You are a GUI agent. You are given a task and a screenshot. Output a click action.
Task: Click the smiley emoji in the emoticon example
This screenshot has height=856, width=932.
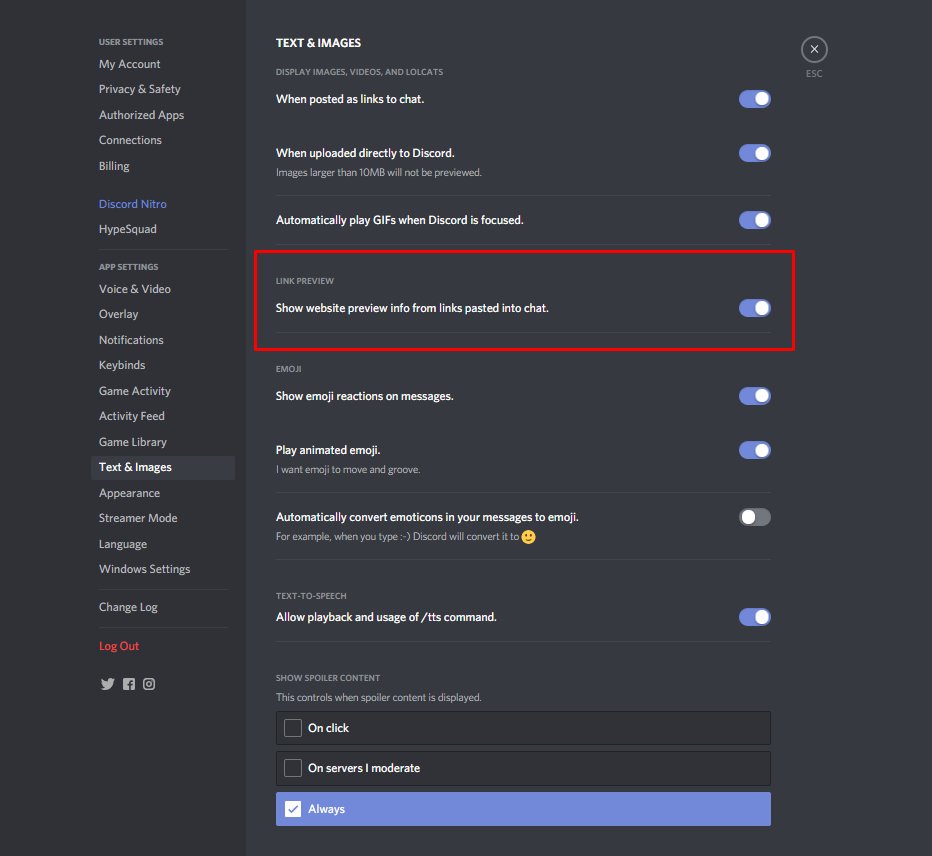pyautogui.click(x=528, y=537)
